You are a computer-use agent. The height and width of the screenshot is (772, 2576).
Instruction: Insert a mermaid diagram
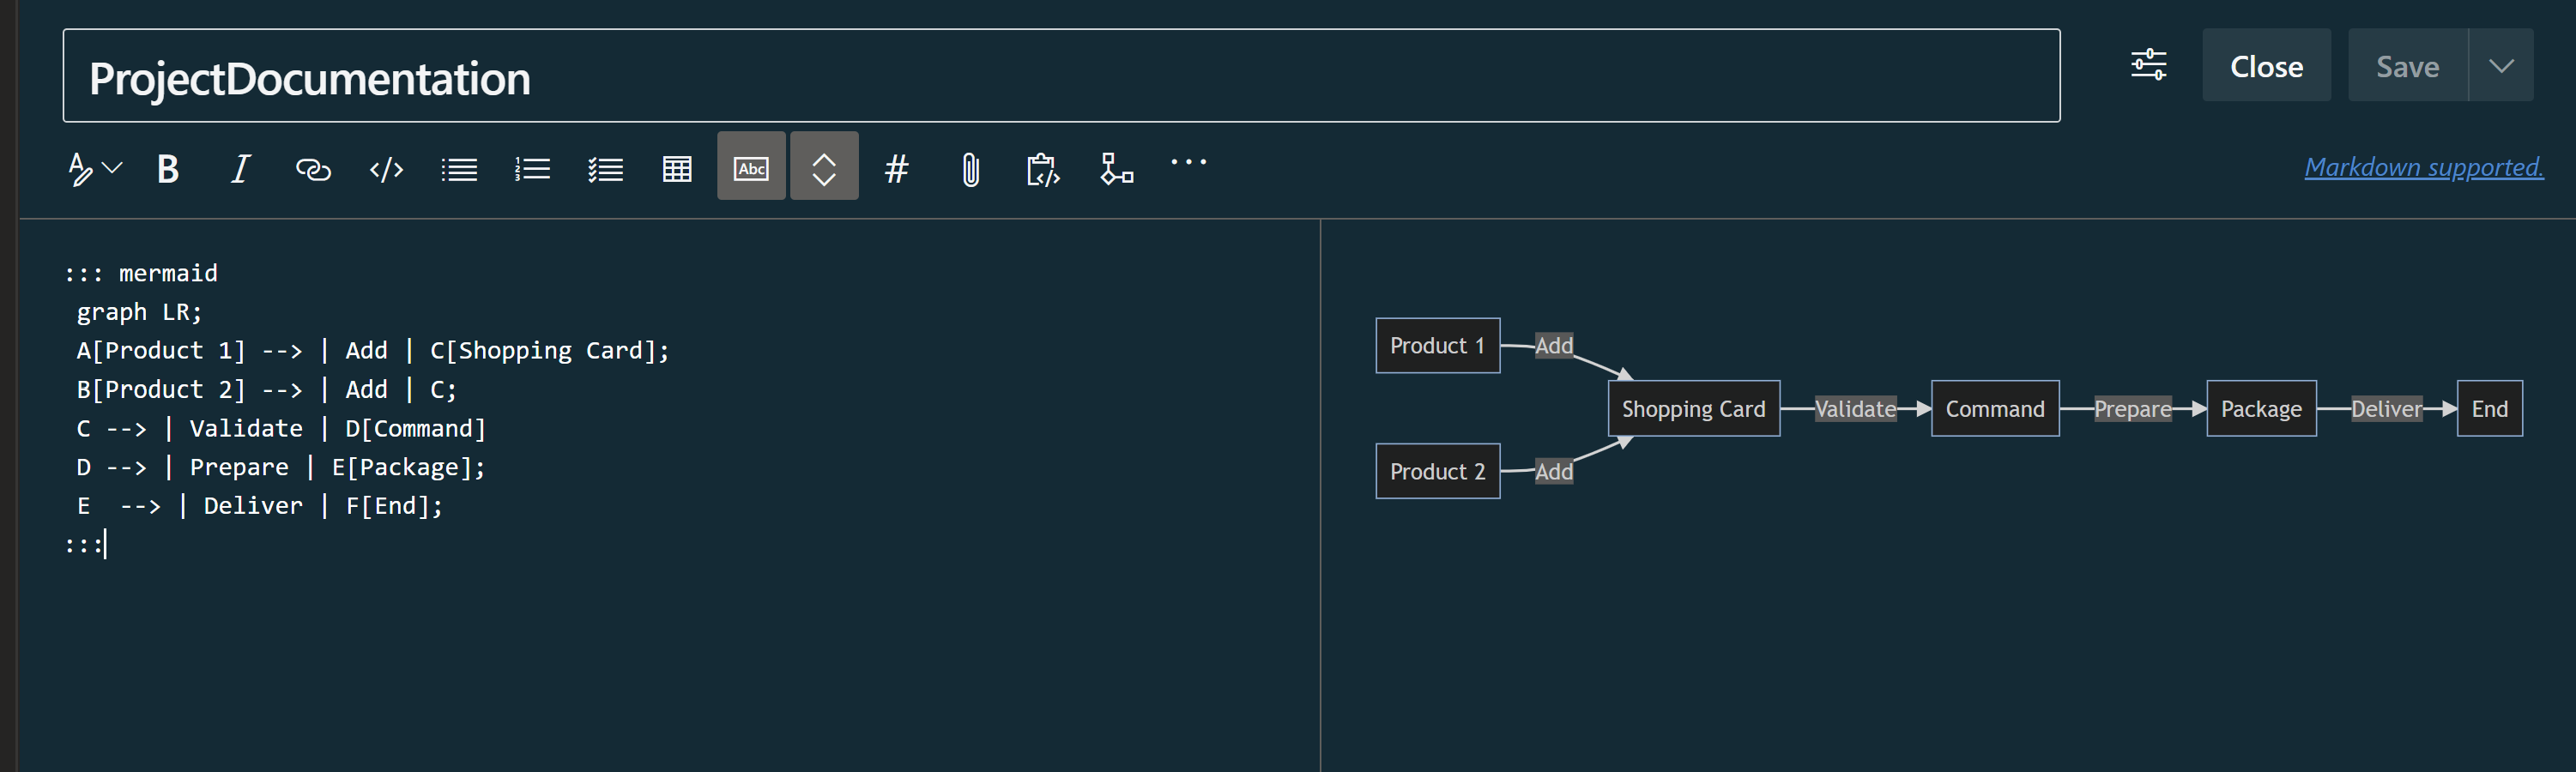coord(1117,167)
